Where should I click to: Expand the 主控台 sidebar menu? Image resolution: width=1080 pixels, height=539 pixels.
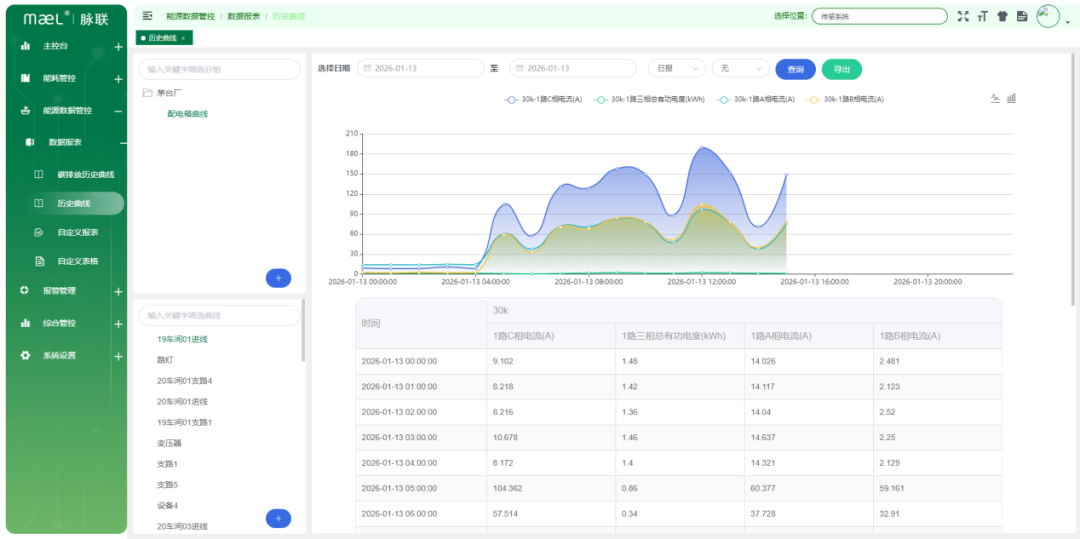[69, 46]
